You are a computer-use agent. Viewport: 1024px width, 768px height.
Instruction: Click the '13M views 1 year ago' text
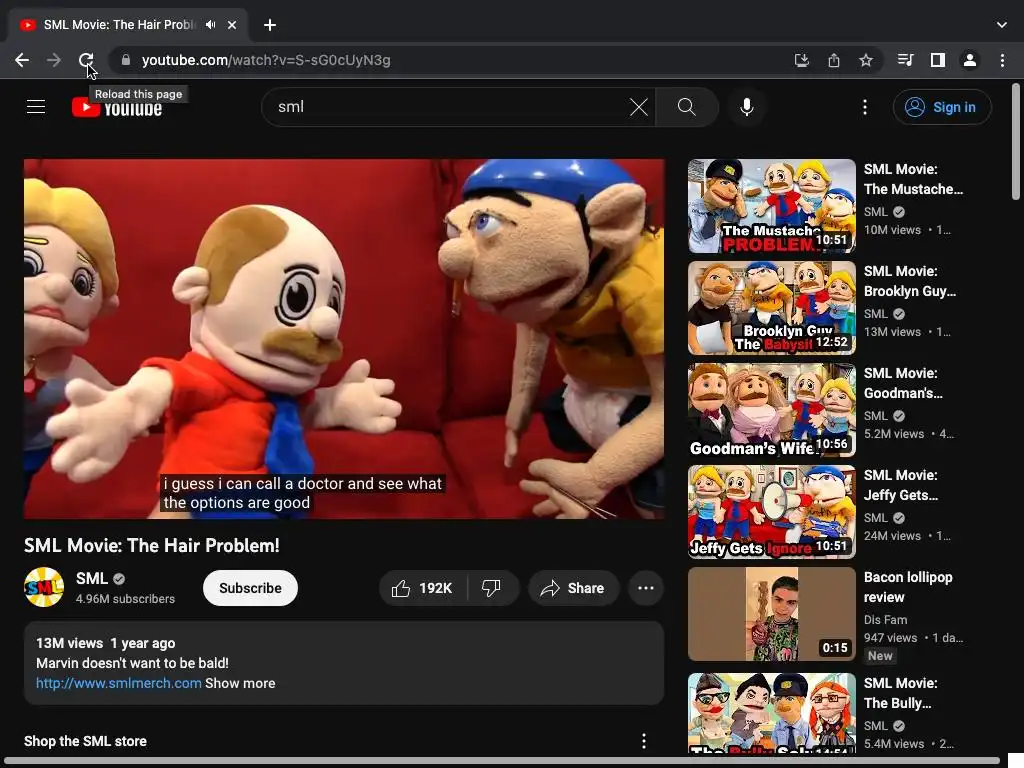click(105, 643)
